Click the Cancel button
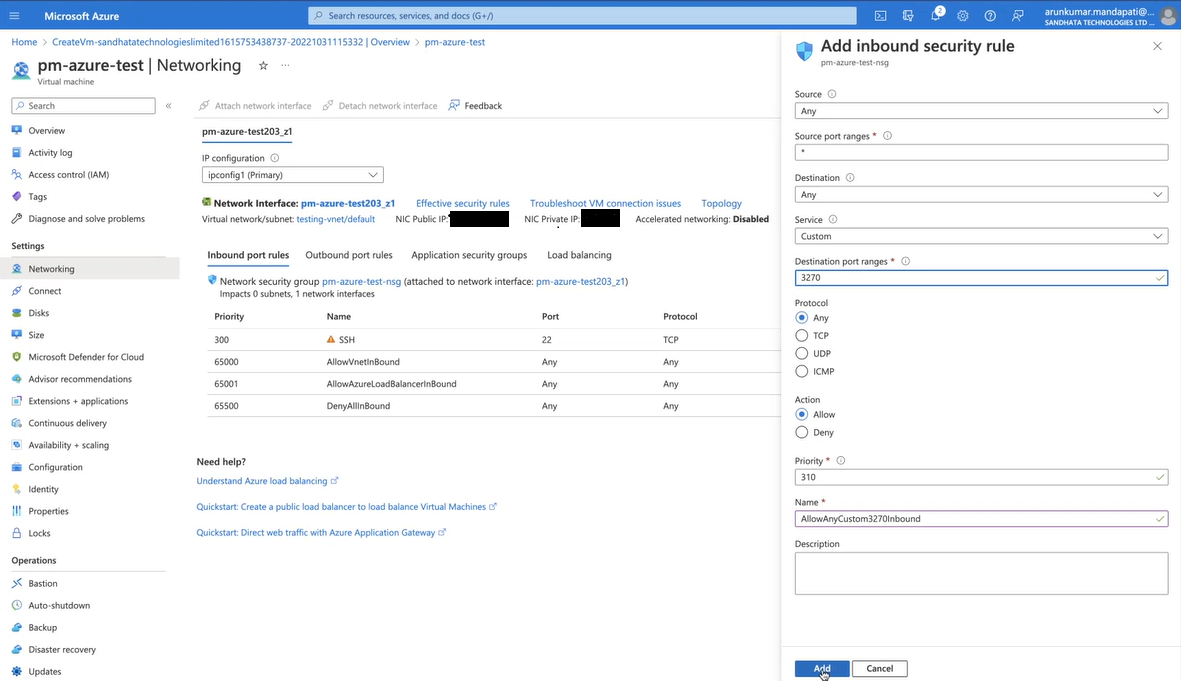Viewport: 1181px width, 681px height. click(x=879, y=668)
